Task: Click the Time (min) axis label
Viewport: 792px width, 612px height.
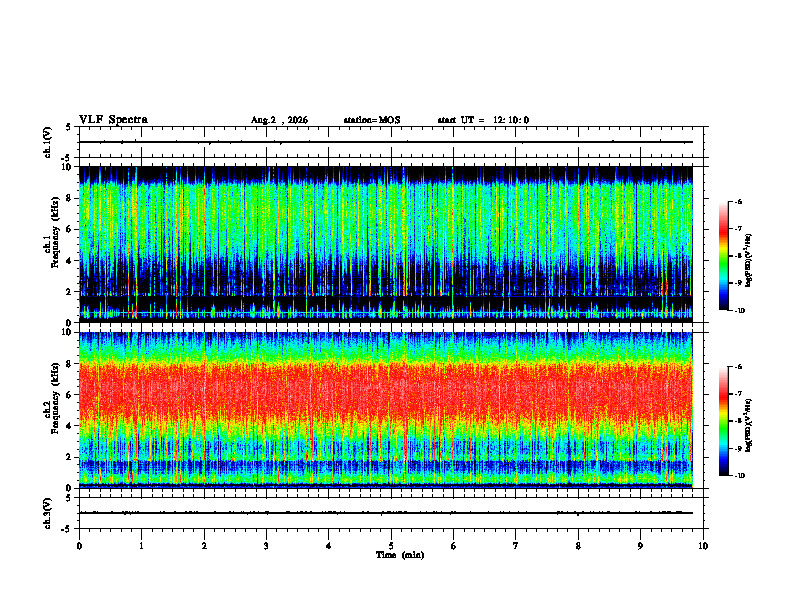Action: 400,555
